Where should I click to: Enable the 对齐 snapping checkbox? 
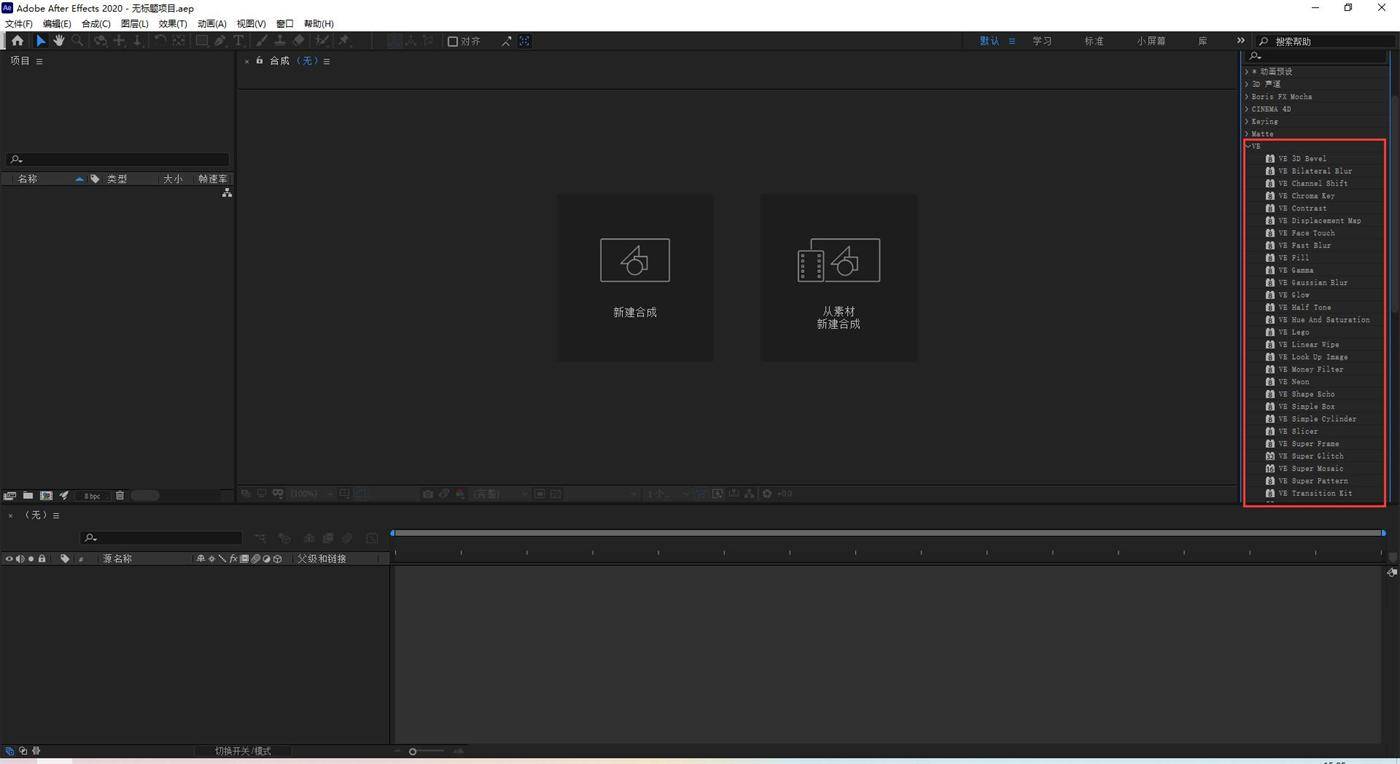tap(453, 41)
